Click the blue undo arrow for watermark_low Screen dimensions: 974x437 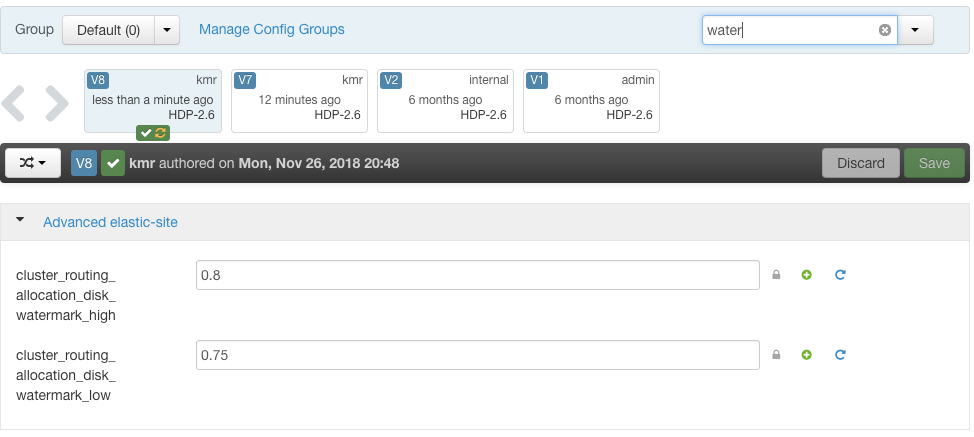click(x=840, y=354)
